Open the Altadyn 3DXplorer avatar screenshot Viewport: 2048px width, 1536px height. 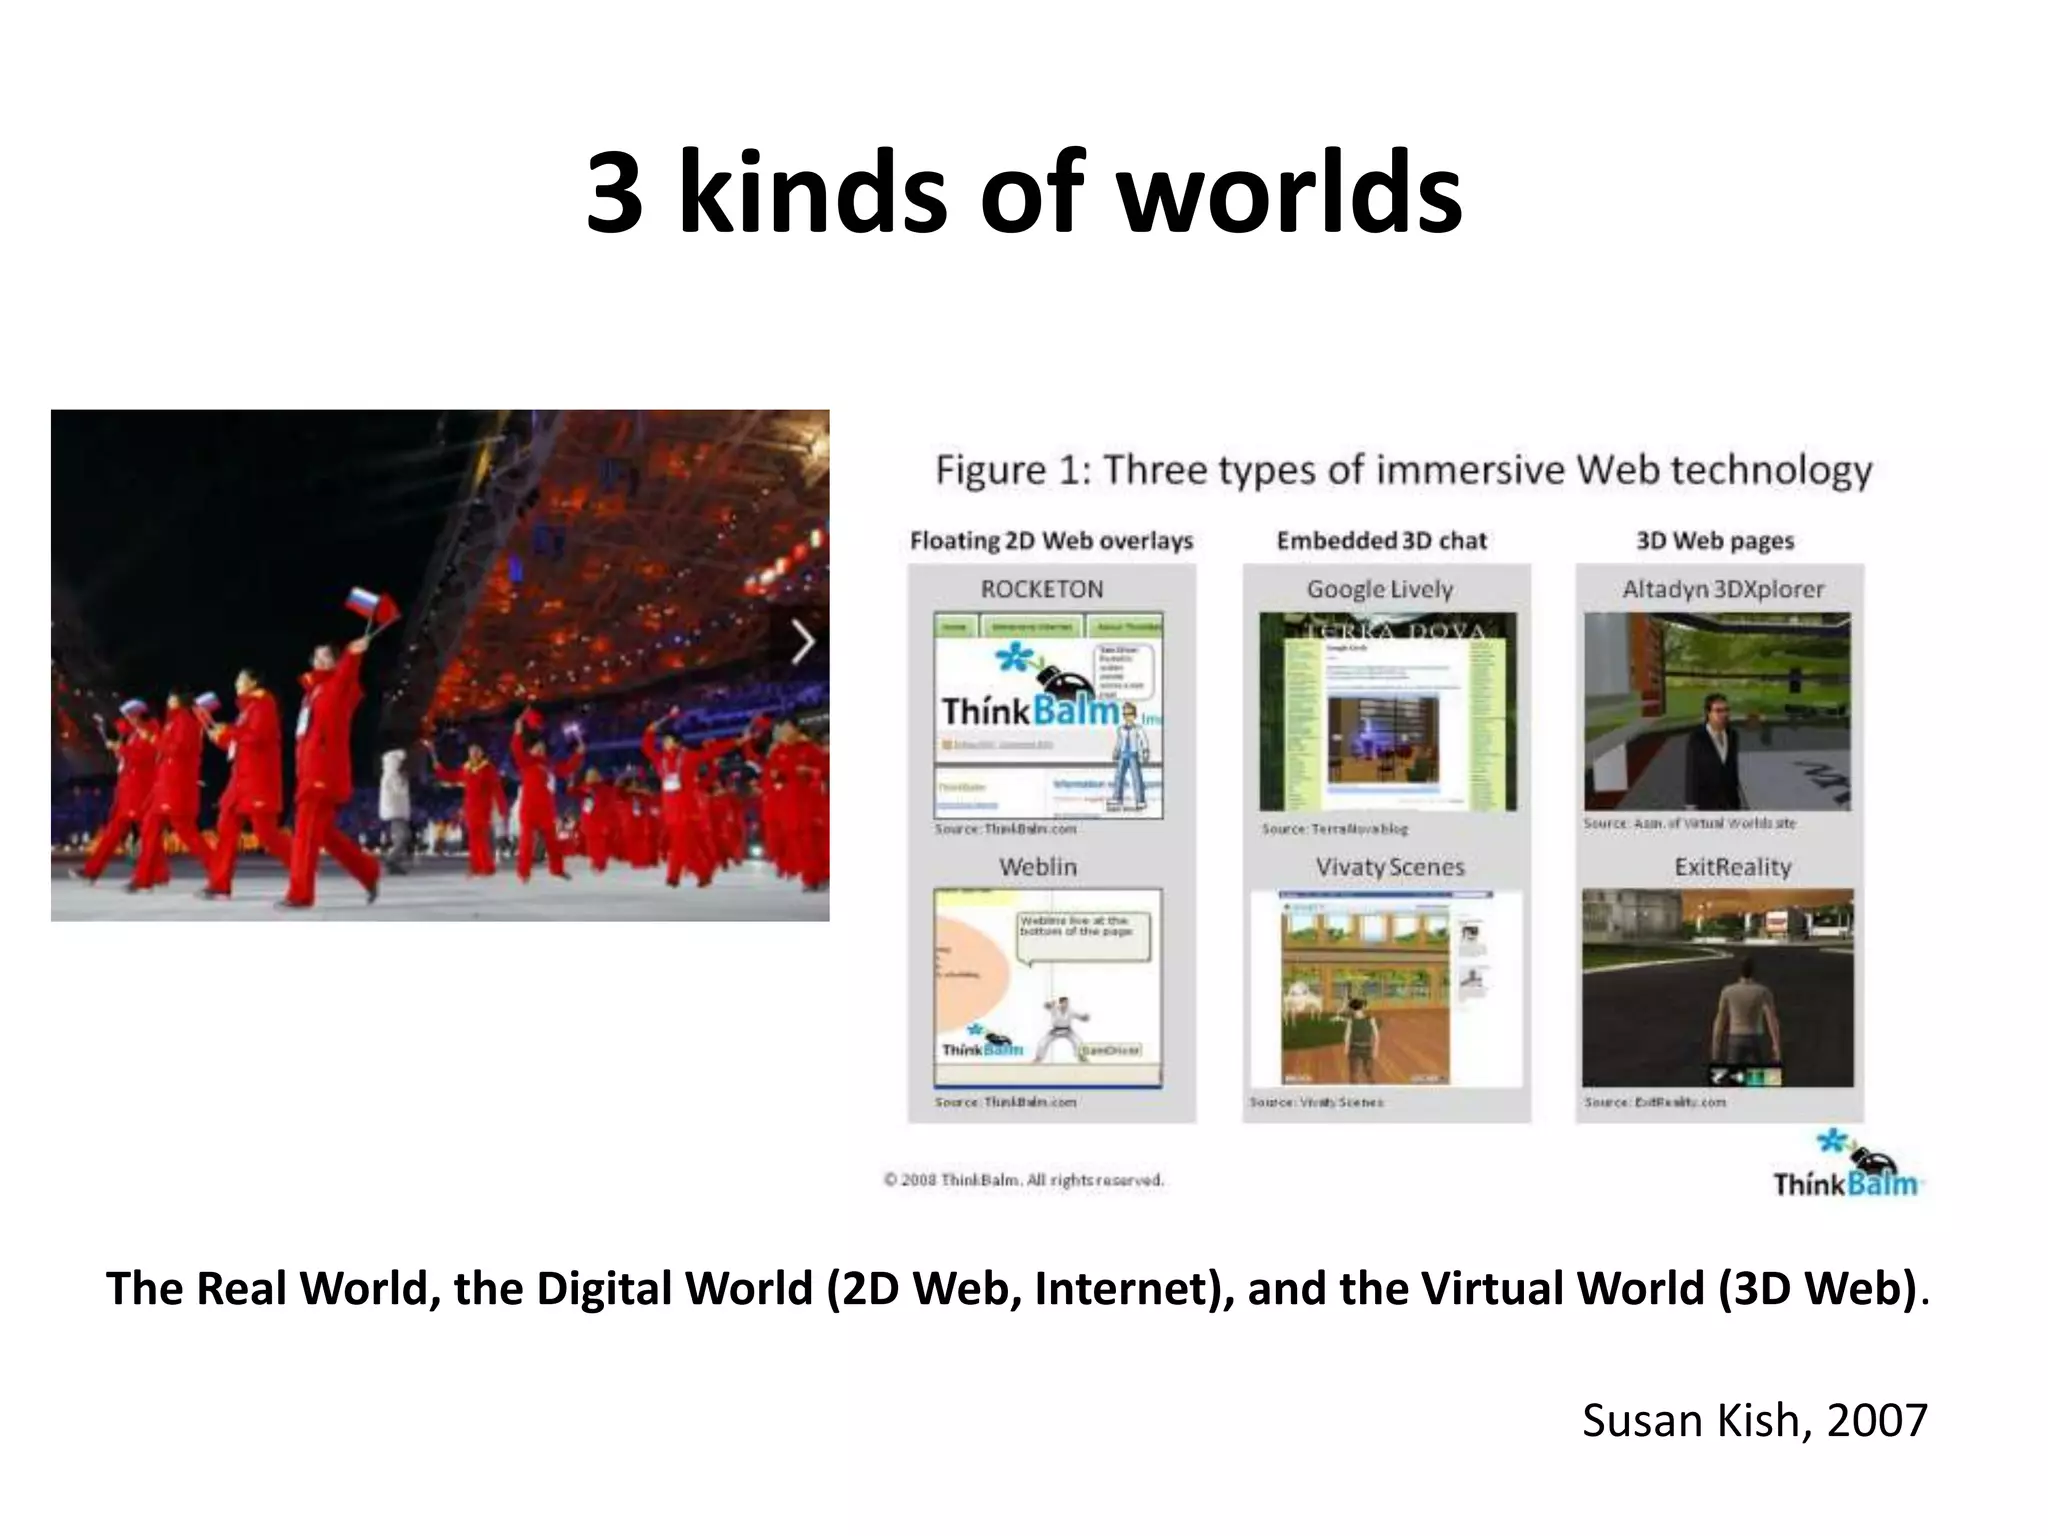pyautogui.click(x=1717, y=712)
